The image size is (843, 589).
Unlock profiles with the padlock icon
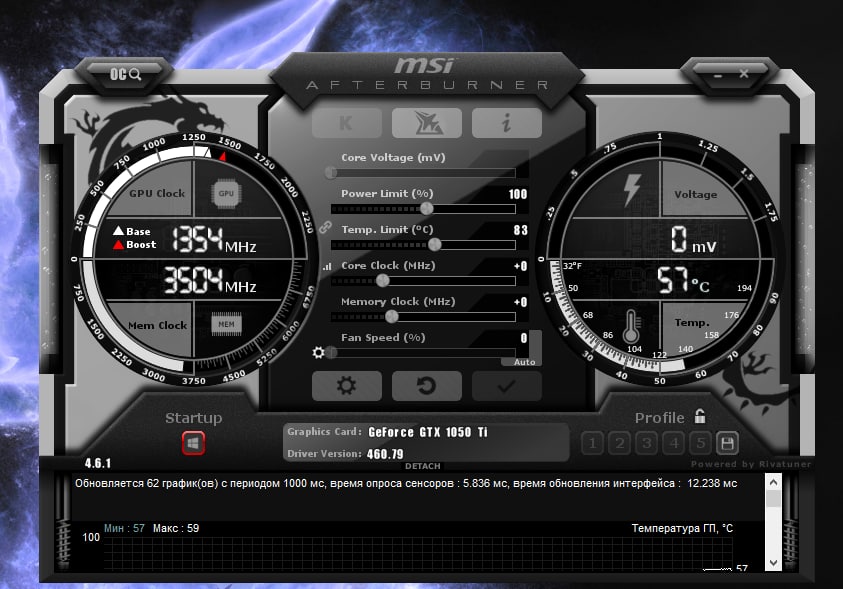(x=699, y=416)
